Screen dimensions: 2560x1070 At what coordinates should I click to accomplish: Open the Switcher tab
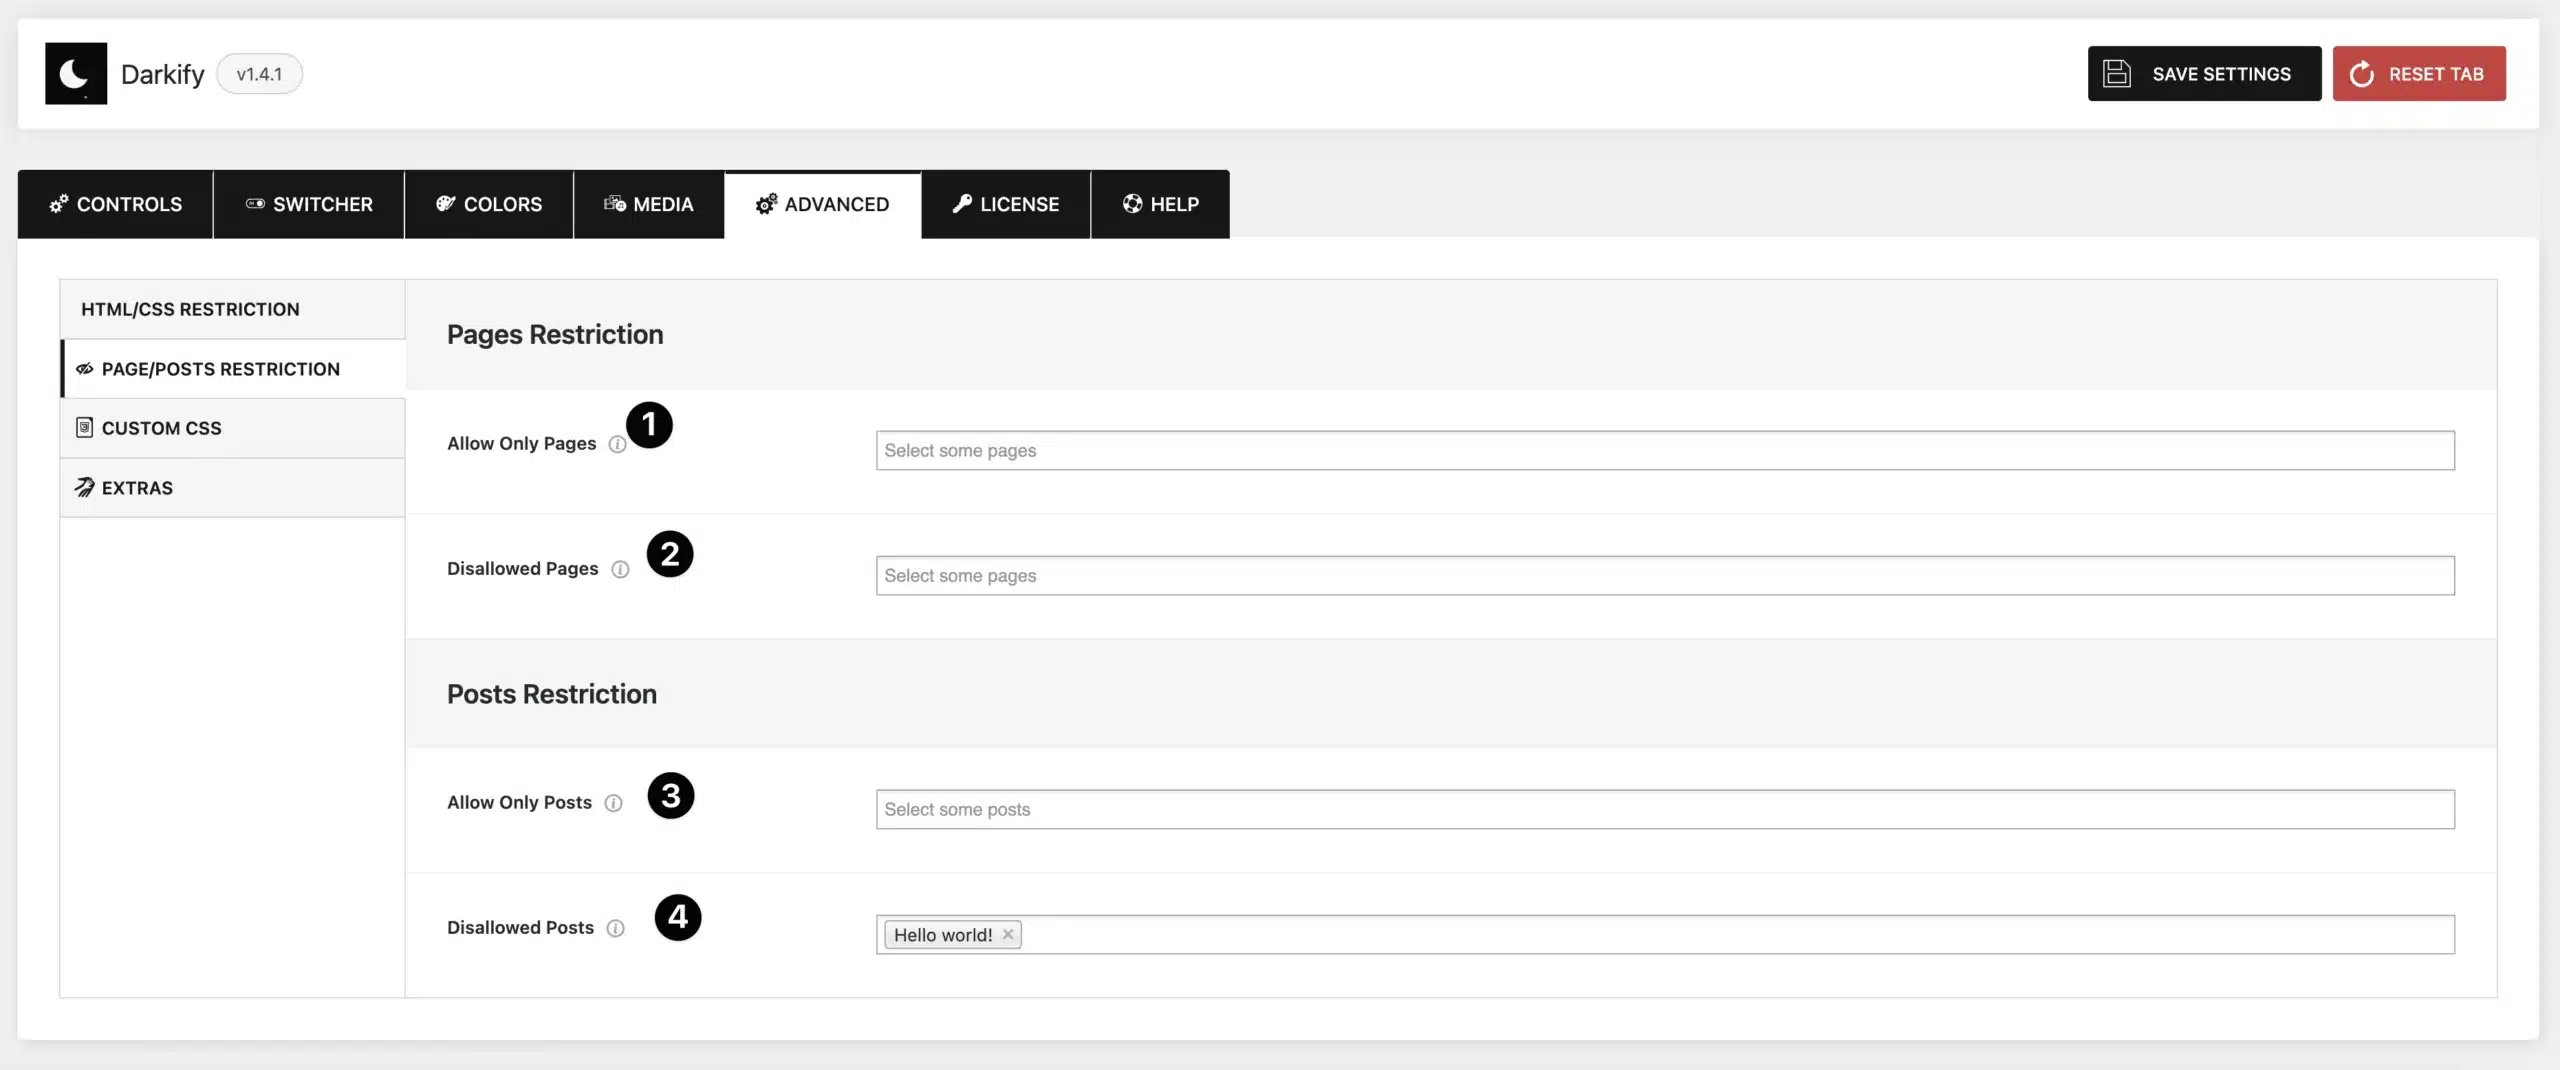309,204
